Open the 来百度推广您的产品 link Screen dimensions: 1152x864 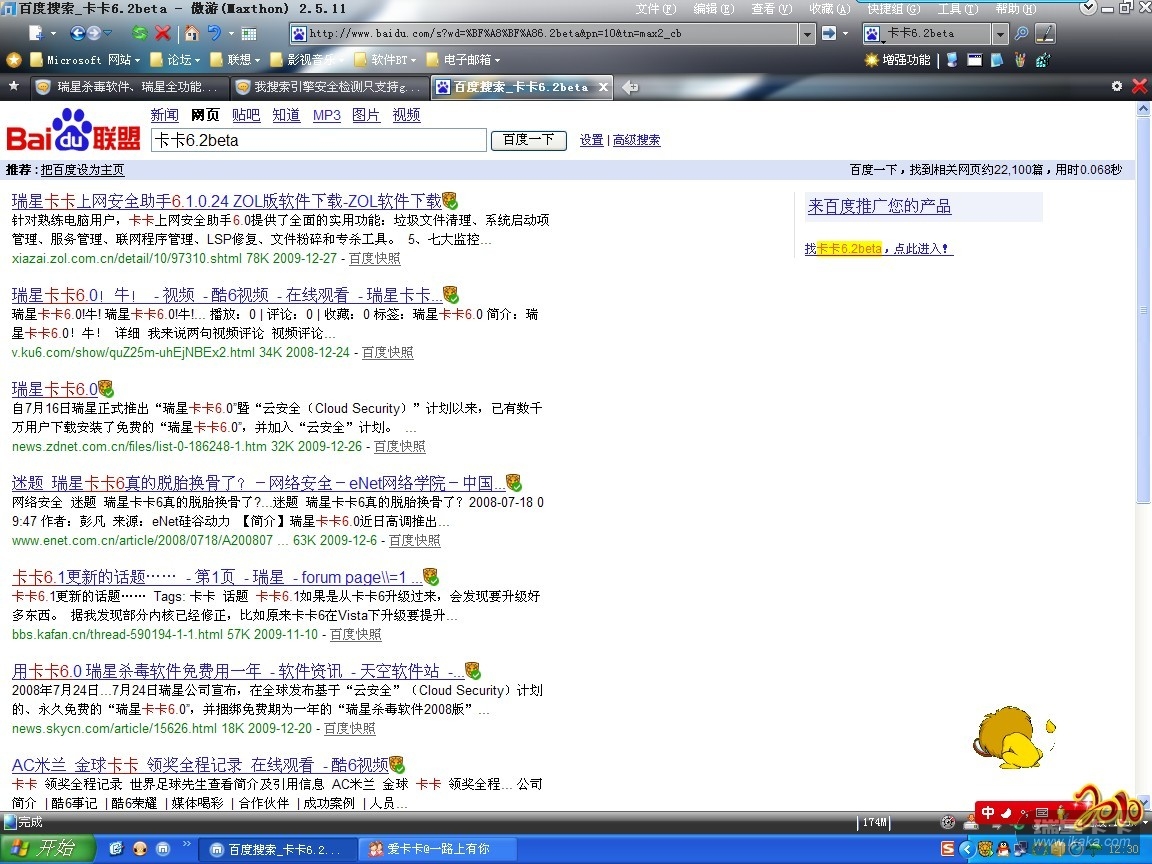click(879, 206)
